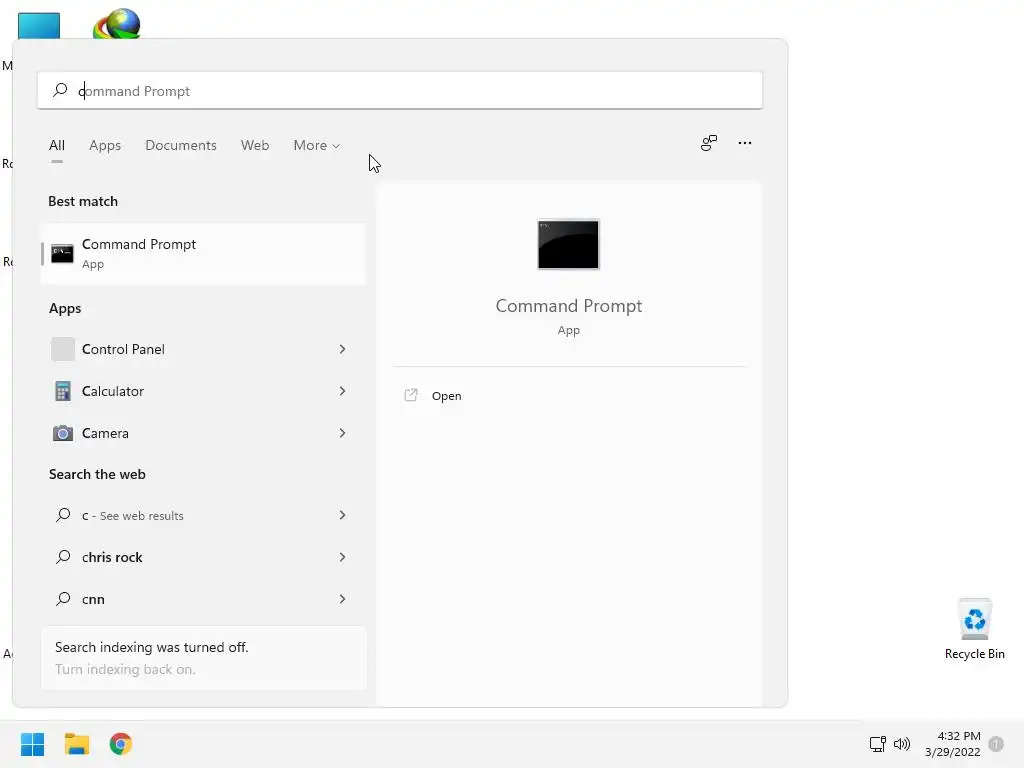Click magnifier icon beside 'c - See web results'
1024x768 pixels.
[63, 515]
